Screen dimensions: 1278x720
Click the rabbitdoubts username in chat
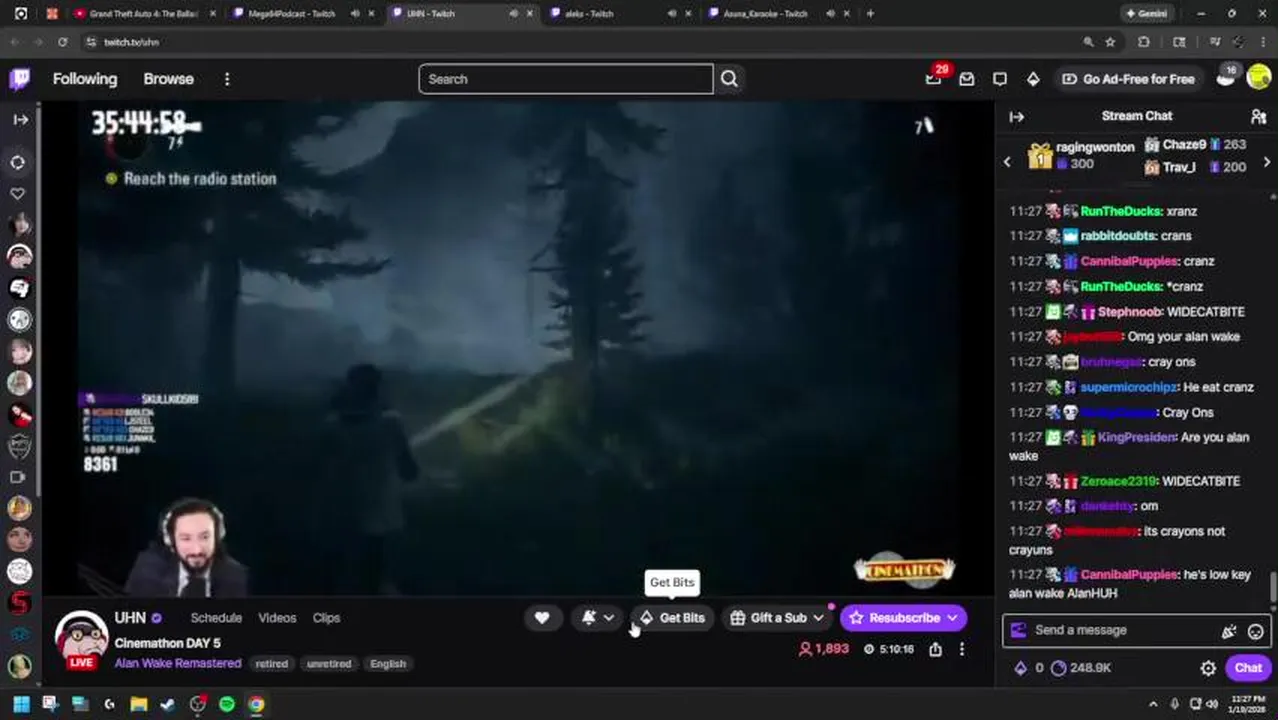pos(1119,236)
